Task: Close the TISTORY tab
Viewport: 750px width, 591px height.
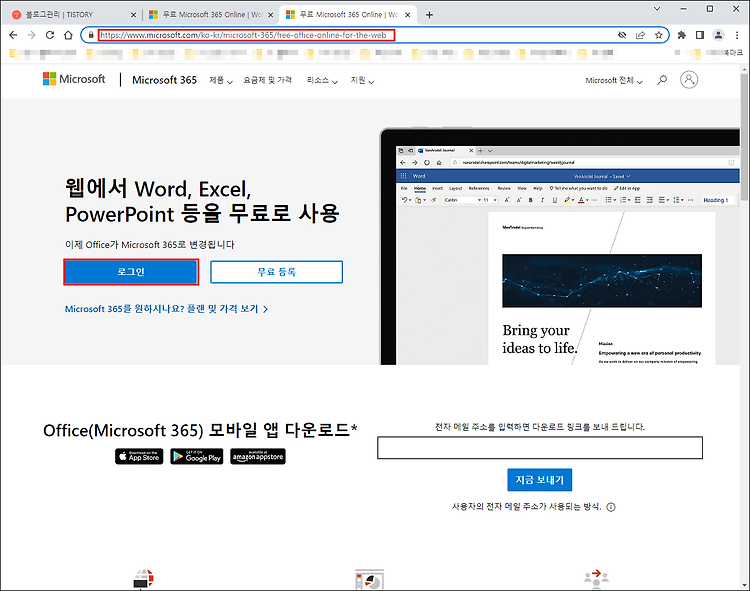Action: [x=133, y=15]
